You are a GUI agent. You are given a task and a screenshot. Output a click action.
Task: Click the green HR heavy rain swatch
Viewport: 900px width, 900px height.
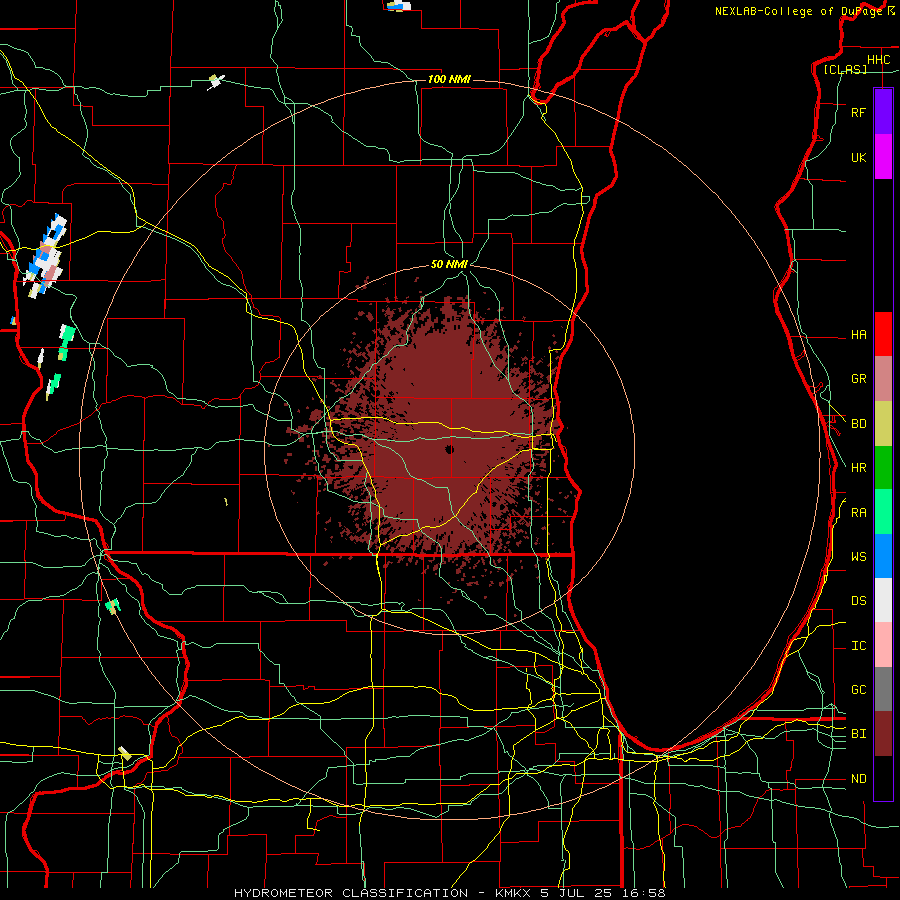[x=883, y=467]
